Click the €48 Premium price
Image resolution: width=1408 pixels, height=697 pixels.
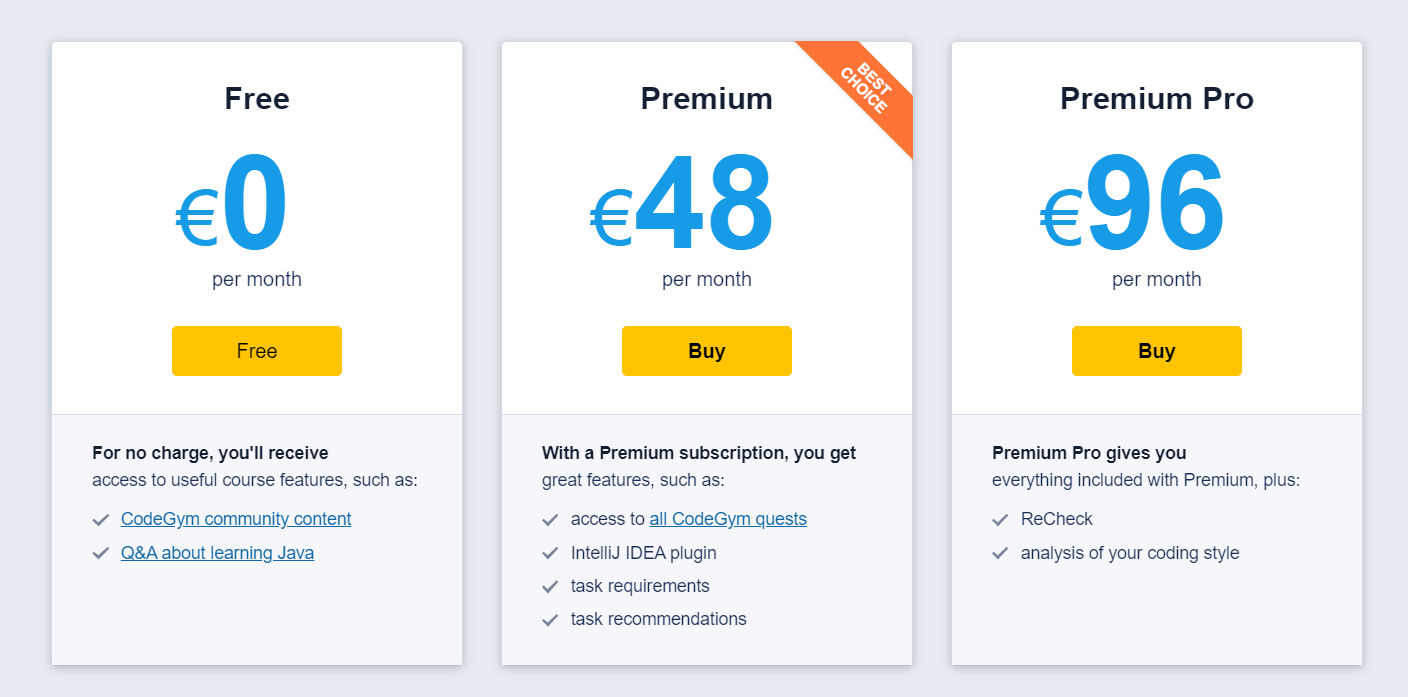coord(682,206)
